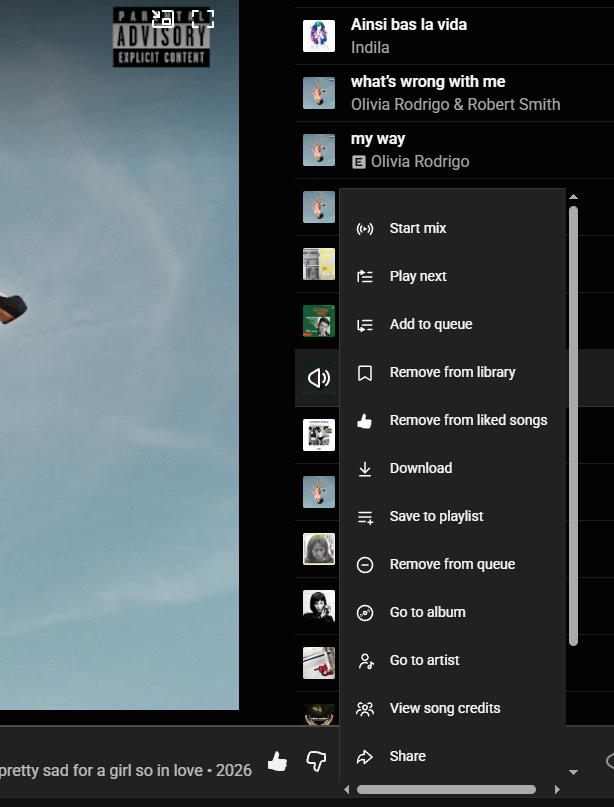
Task: Click the menu's scroll up arrow
Action: pyautogui.click(x=573, y=197)
